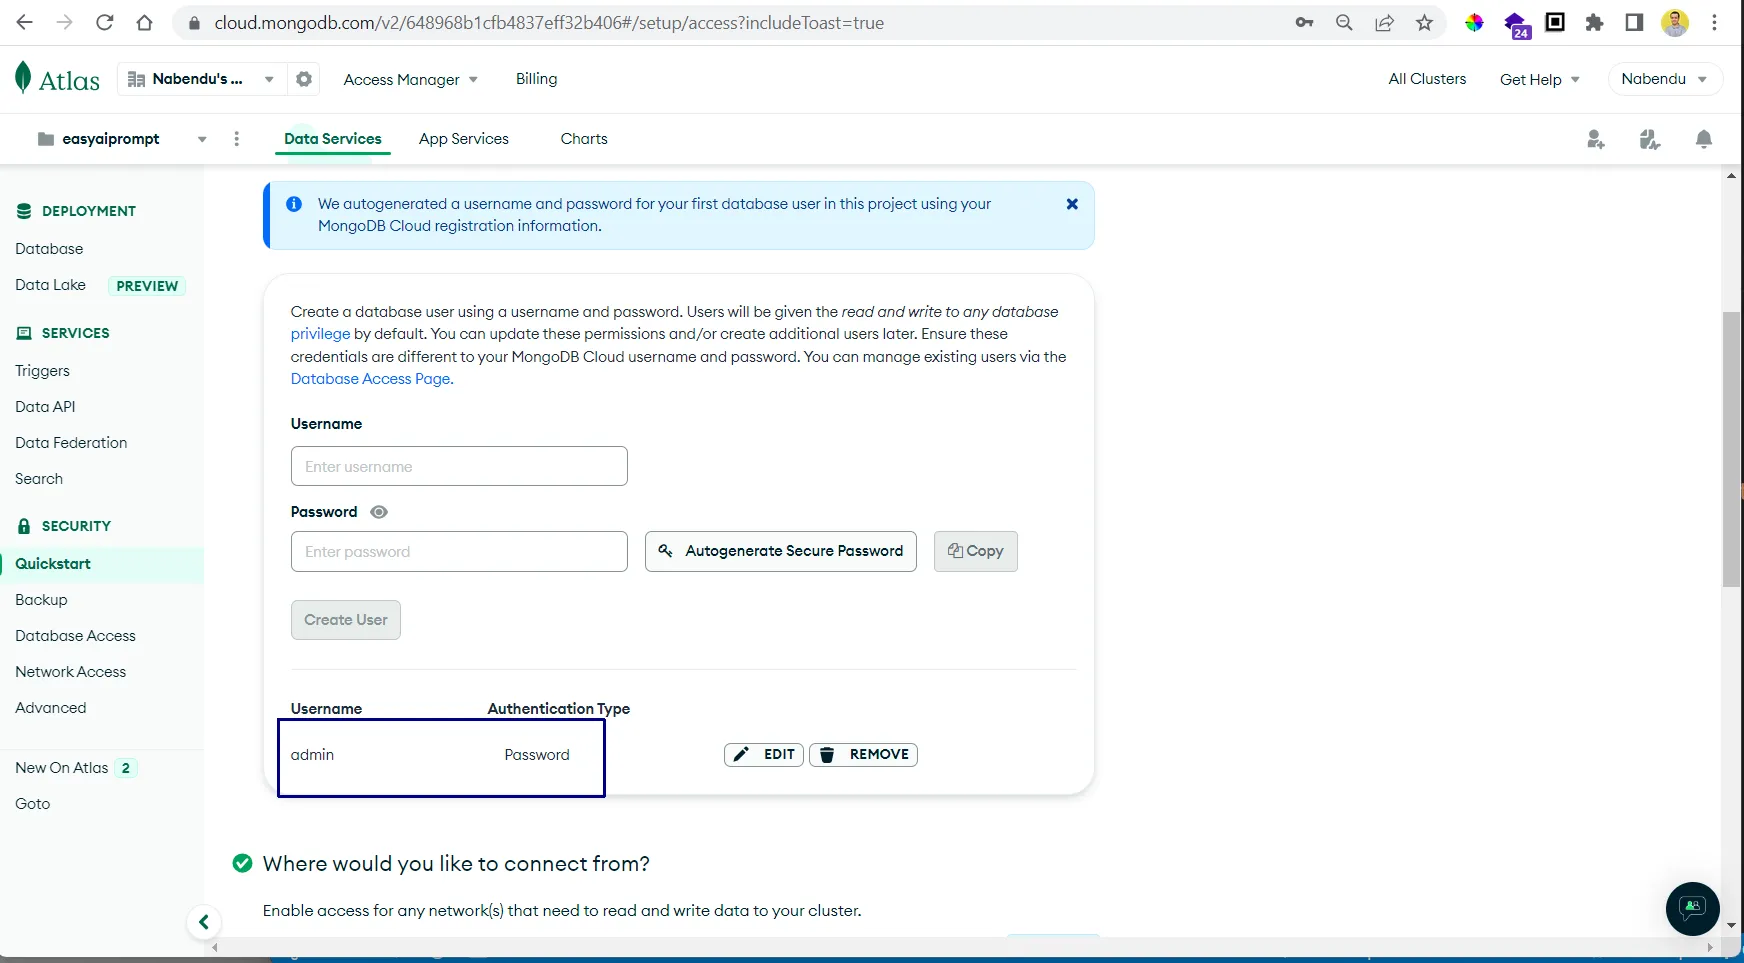Follow the privilege link
The image size is (1744, 963).
(320, 334)
